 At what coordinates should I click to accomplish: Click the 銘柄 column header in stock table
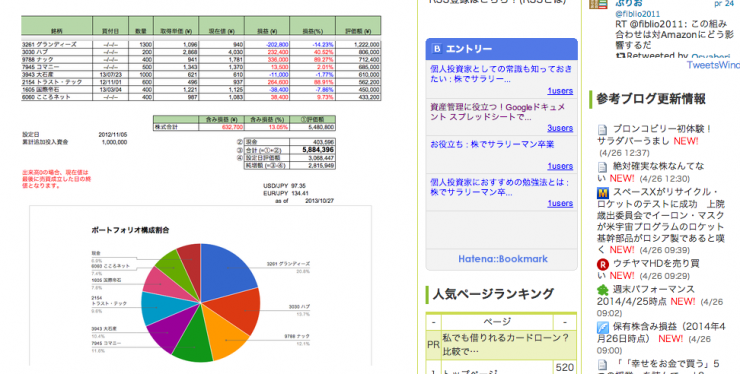coord(57,31)
